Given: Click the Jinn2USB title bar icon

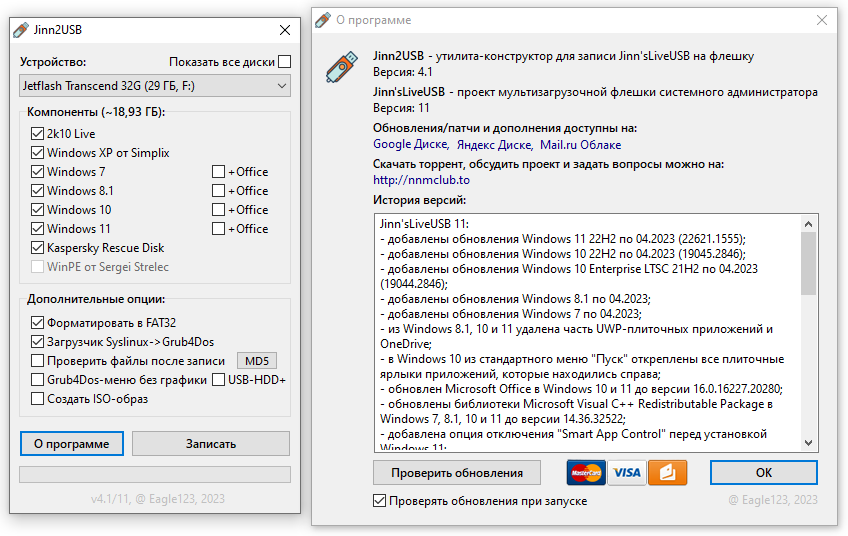Looking at the screenshot, I should 21,30.
